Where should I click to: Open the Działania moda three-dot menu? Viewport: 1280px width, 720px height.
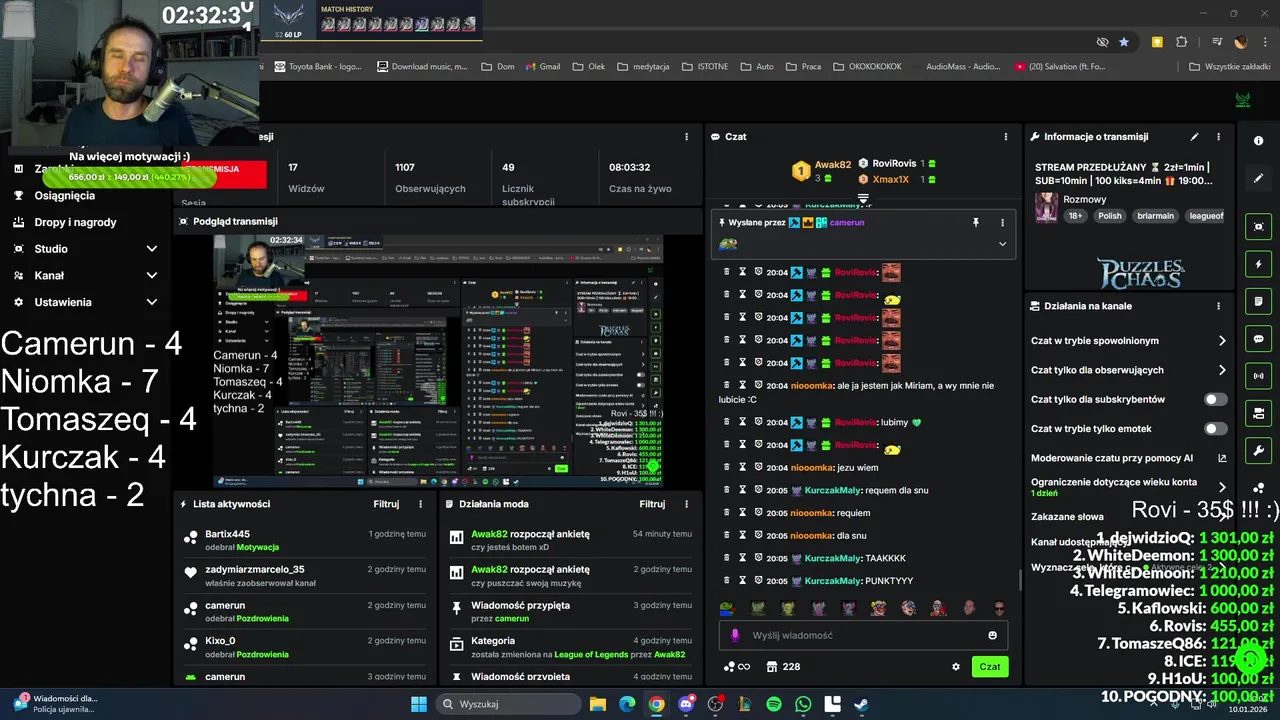pyautogui.click(x=686, y=504)
